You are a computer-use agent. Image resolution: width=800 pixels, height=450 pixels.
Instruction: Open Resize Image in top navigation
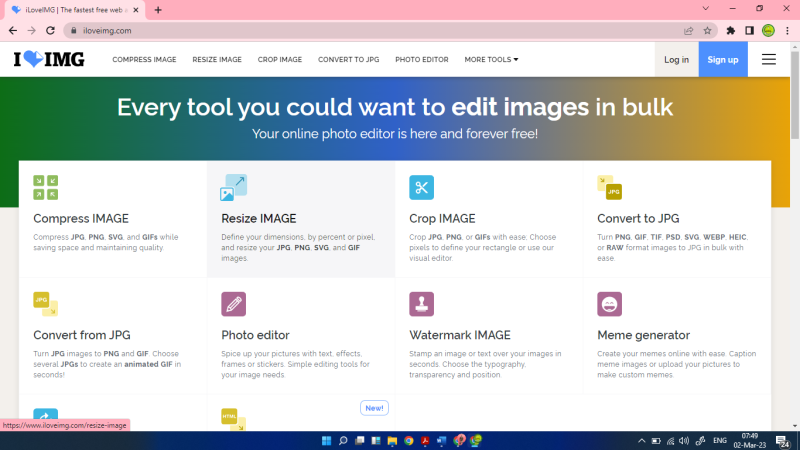click(217, 60)
